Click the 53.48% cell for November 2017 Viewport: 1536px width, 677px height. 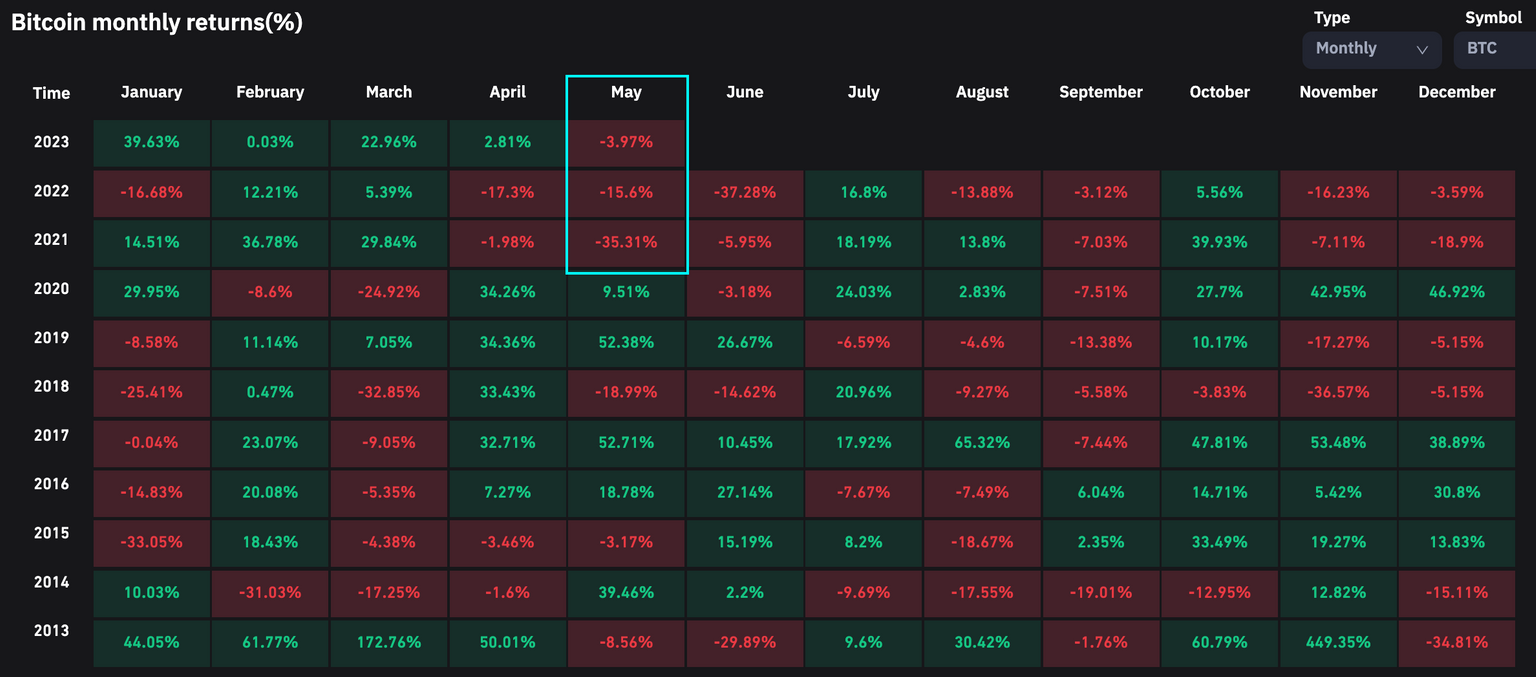1338,443
